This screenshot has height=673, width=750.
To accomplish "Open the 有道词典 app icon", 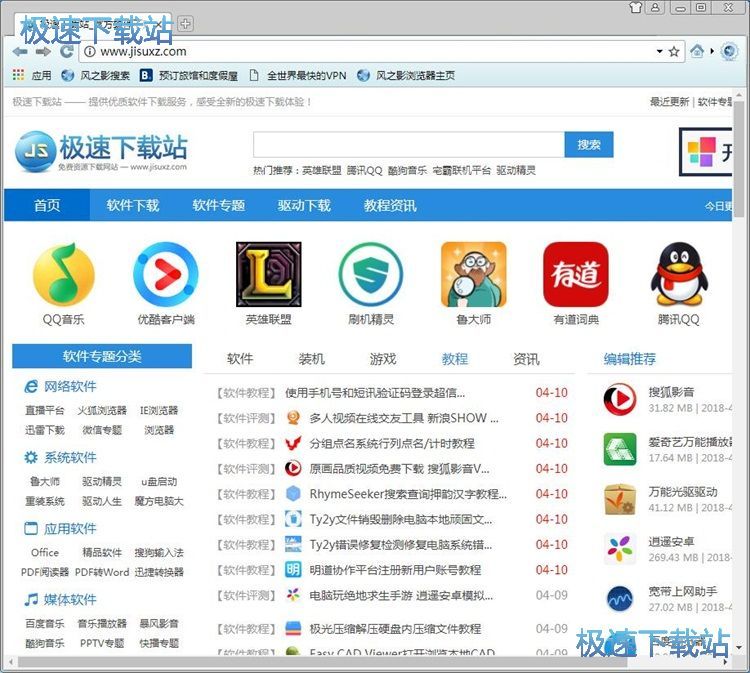I will (576, 275).
